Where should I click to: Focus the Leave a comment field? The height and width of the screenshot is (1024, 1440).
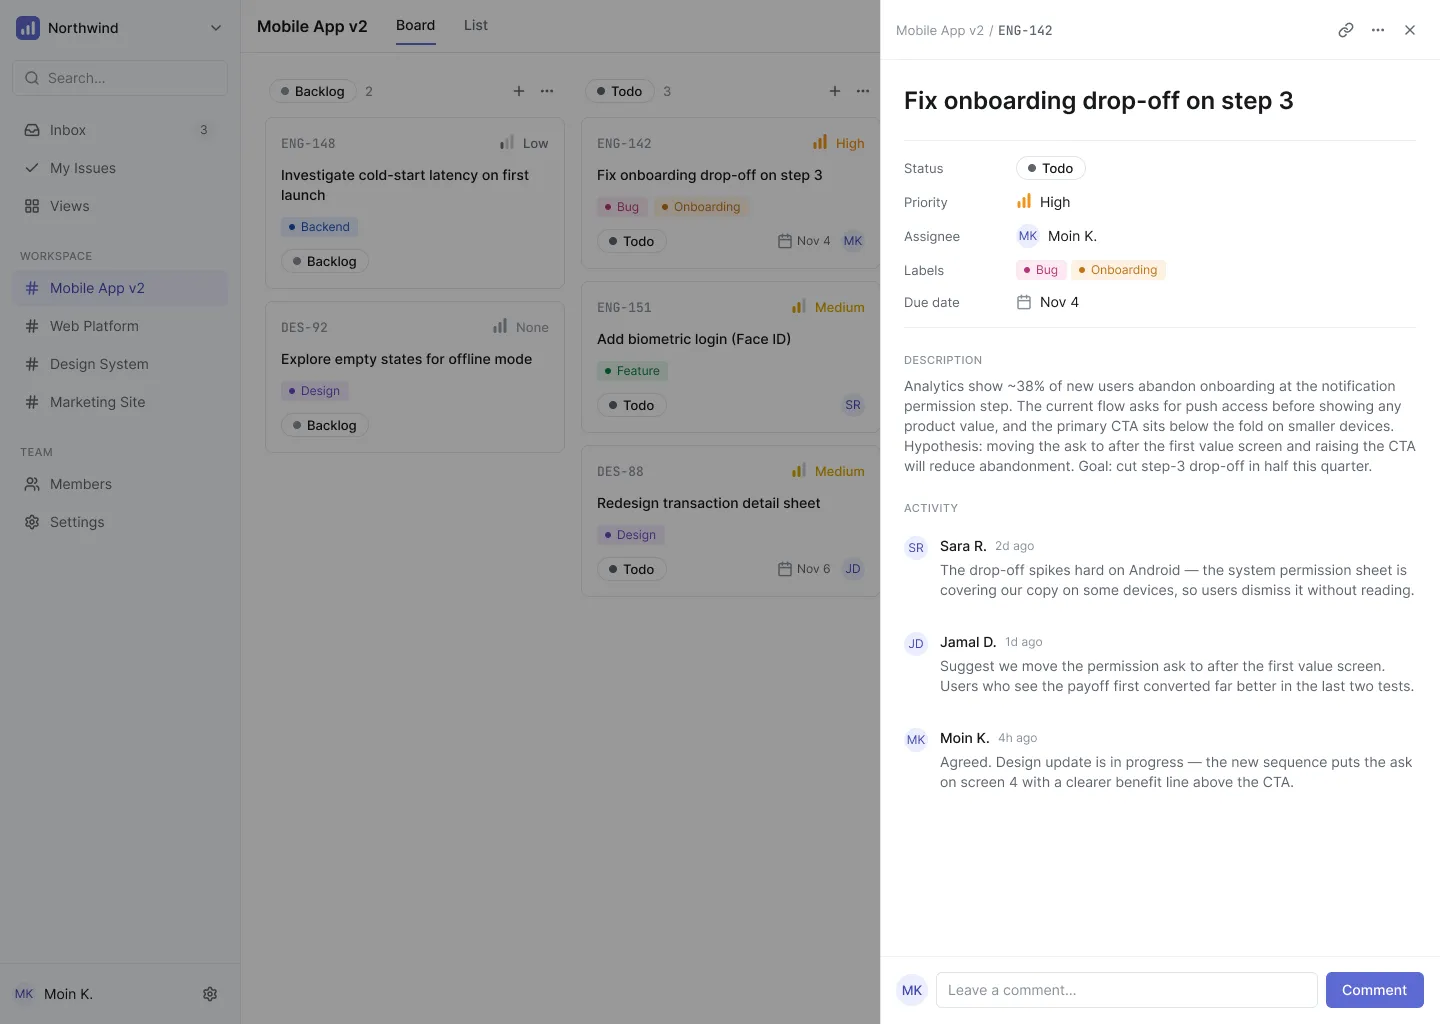pyautogui.click(x=1127, y=990)
